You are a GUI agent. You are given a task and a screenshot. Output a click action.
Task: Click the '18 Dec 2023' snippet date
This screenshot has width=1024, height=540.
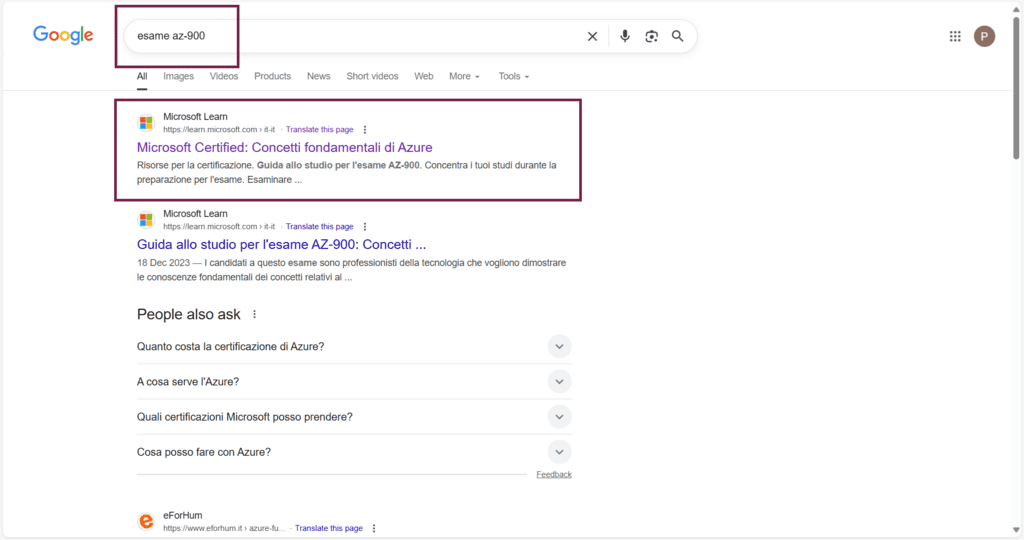point(164,263)
